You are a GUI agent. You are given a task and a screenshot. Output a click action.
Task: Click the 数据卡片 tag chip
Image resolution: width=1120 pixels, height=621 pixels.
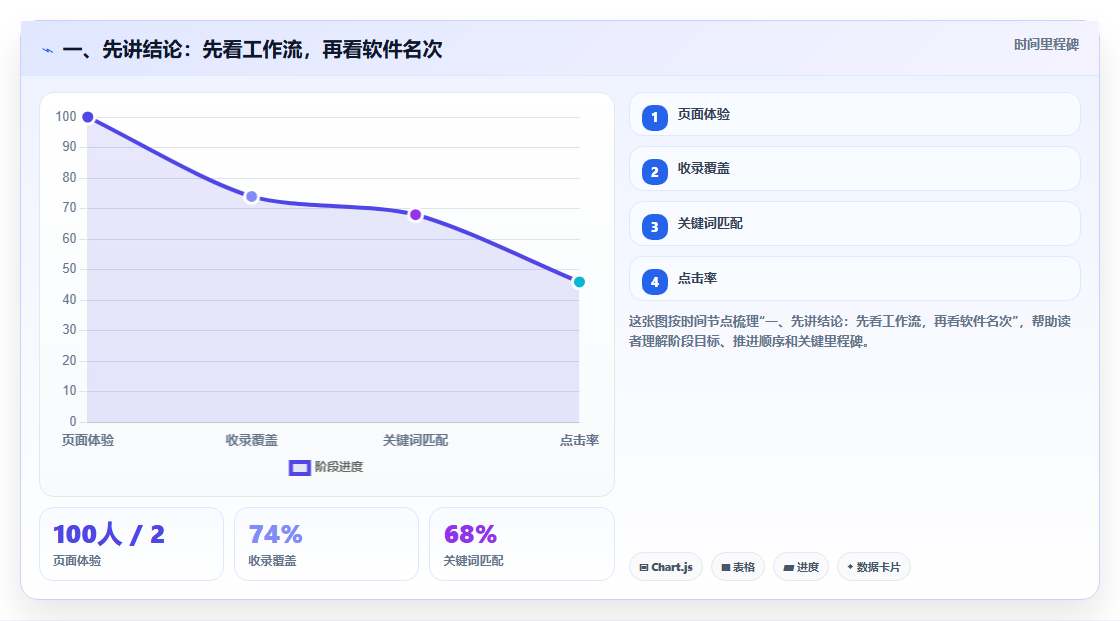[x=874, y=567]
